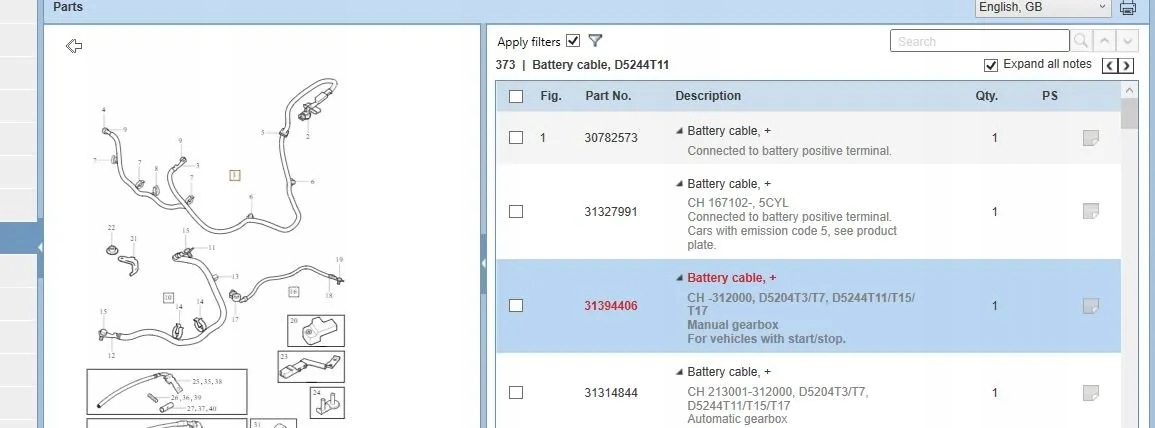Check the box for part 31394406
The height and width of the screenshot is (428, 1155).
(516, 306)
